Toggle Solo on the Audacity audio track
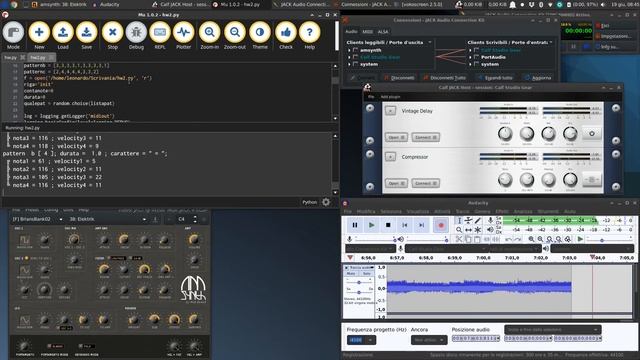 (366, 273)
